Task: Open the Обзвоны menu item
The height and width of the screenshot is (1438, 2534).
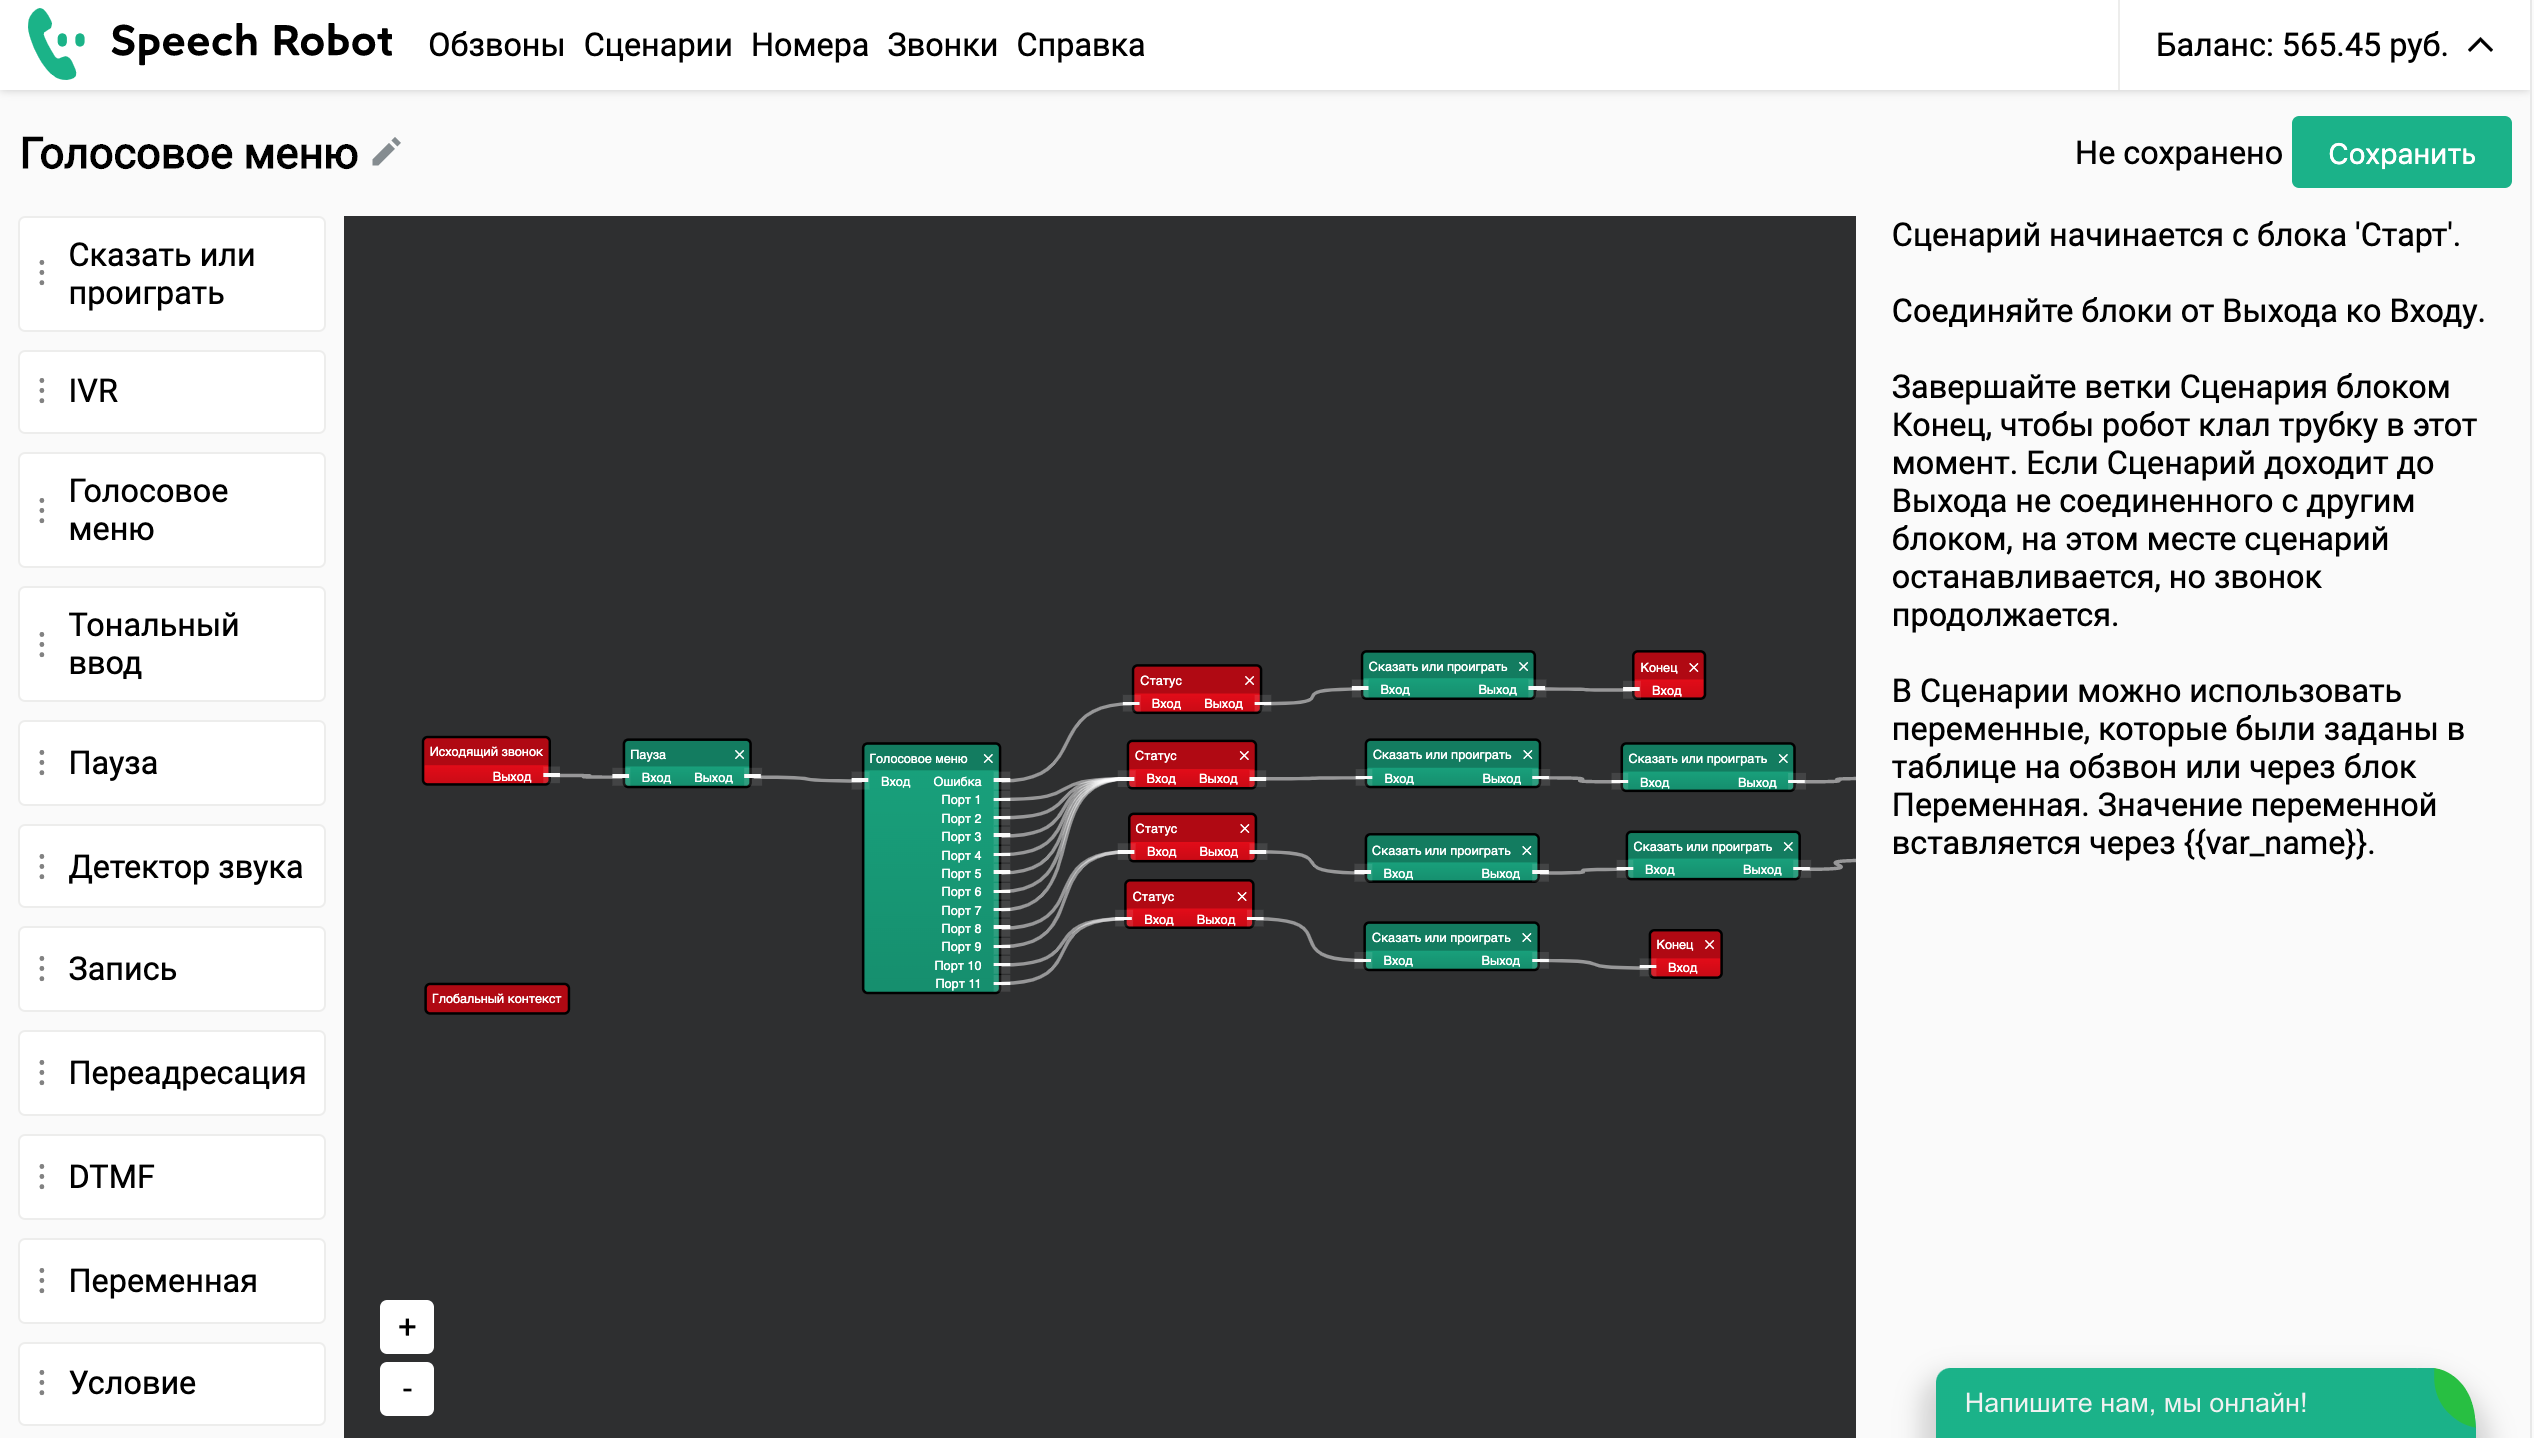Action: (x=496, y=45)
